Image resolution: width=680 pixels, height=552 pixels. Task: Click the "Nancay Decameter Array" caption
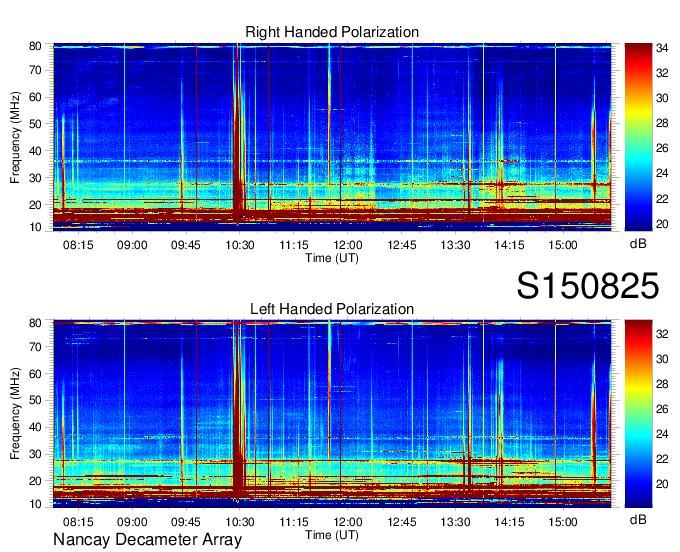point(147,540)
